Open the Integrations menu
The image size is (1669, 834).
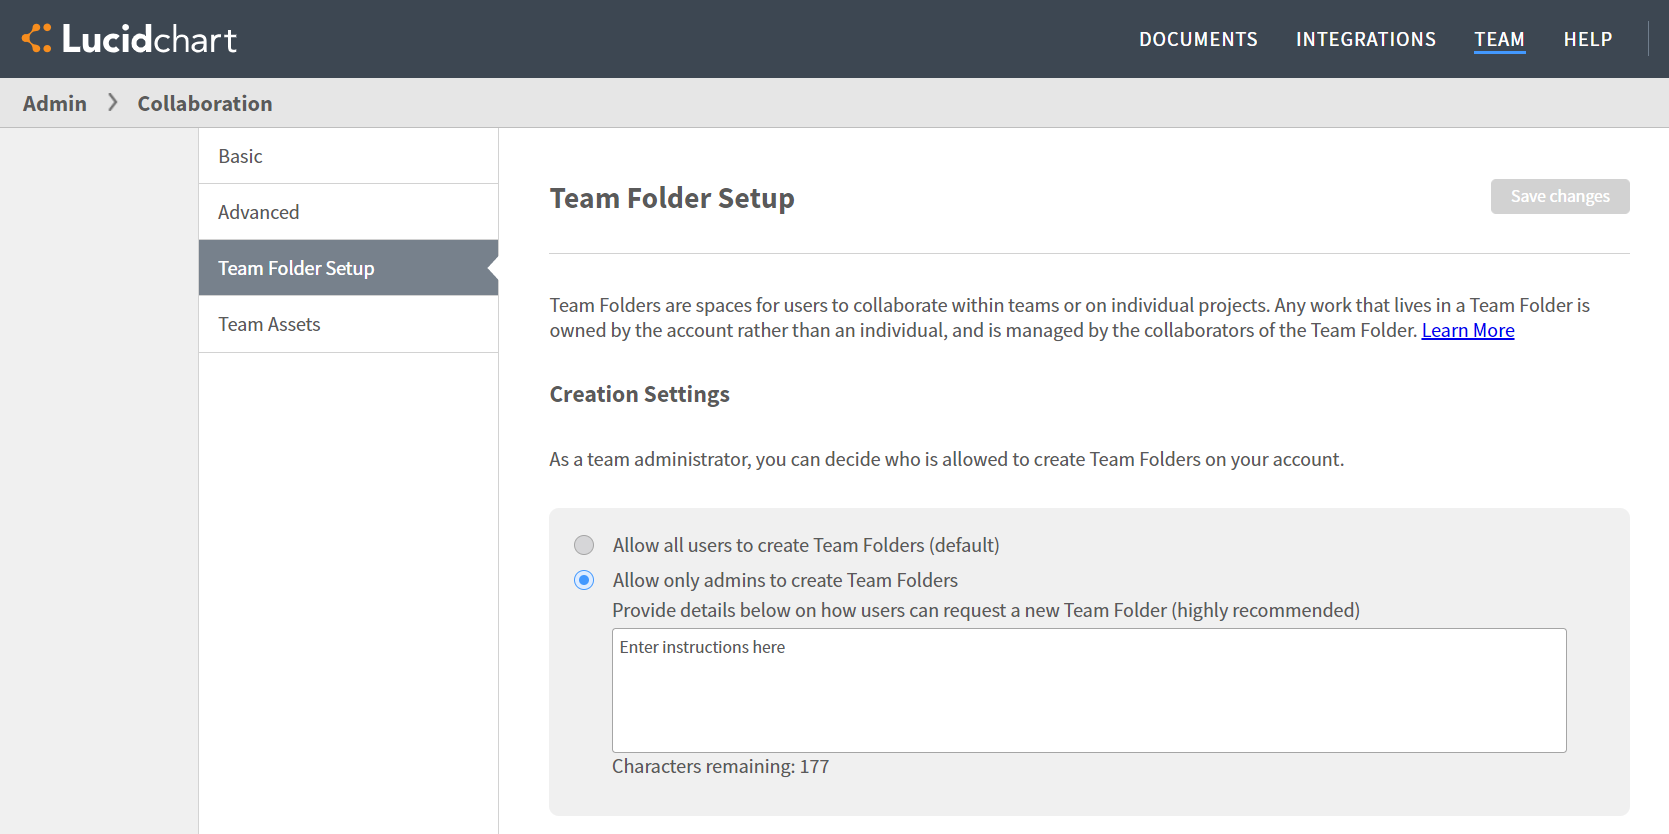point(1366,39)
